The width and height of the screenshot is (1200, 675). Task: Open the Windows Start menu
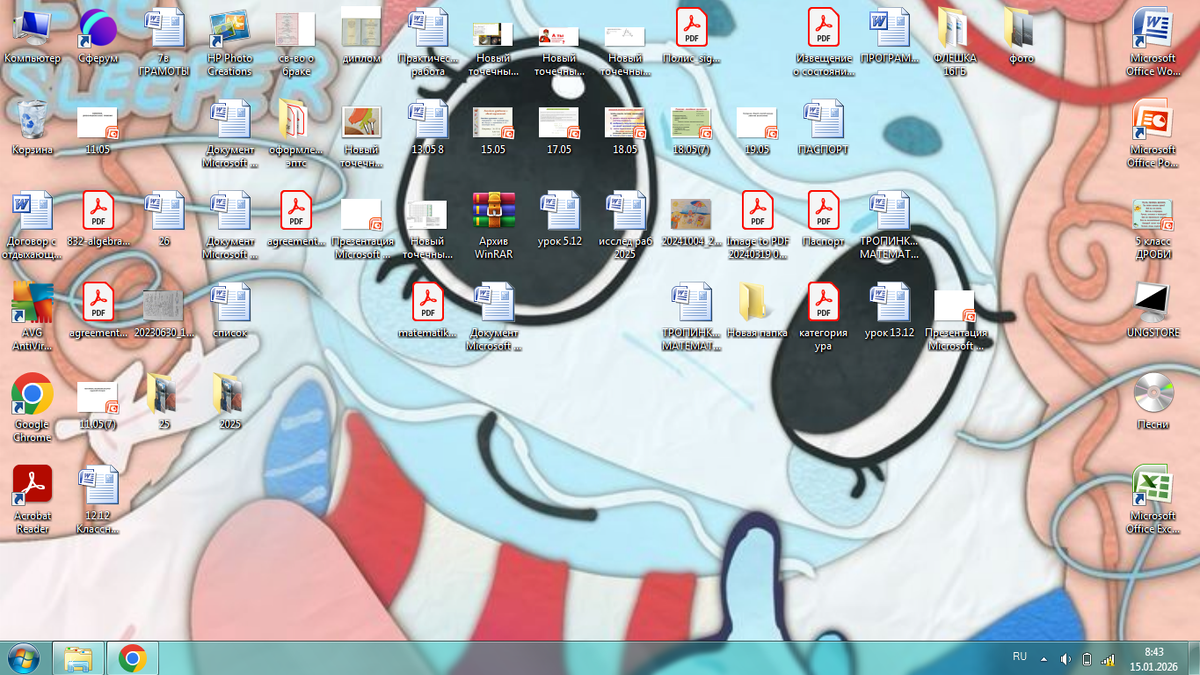[x=22, y=658]
